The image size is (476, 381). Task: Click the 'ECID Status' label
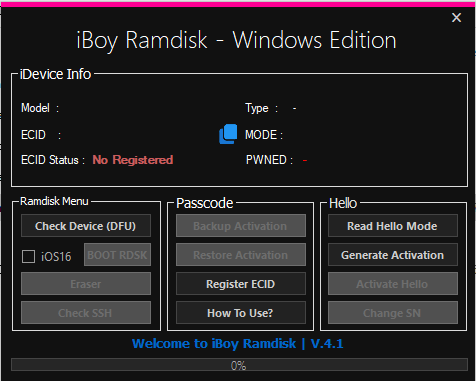[x=50, y=160]
